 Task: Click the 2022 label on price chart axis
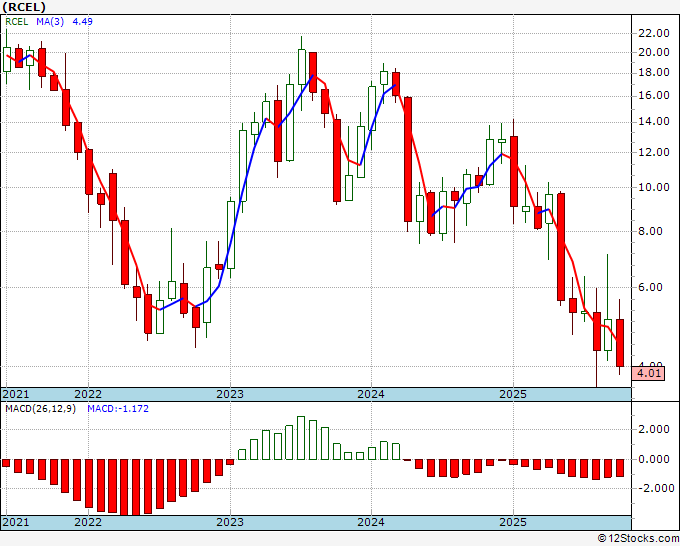pos(88,394)
